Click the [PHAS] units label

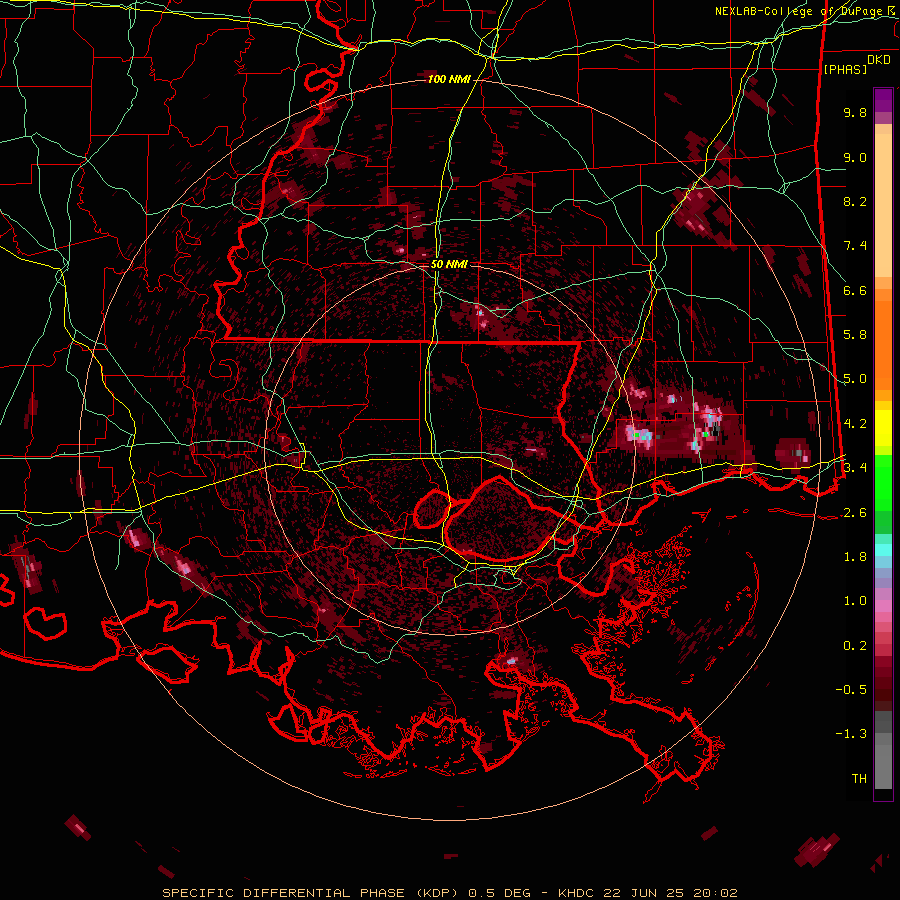[845, 69]
